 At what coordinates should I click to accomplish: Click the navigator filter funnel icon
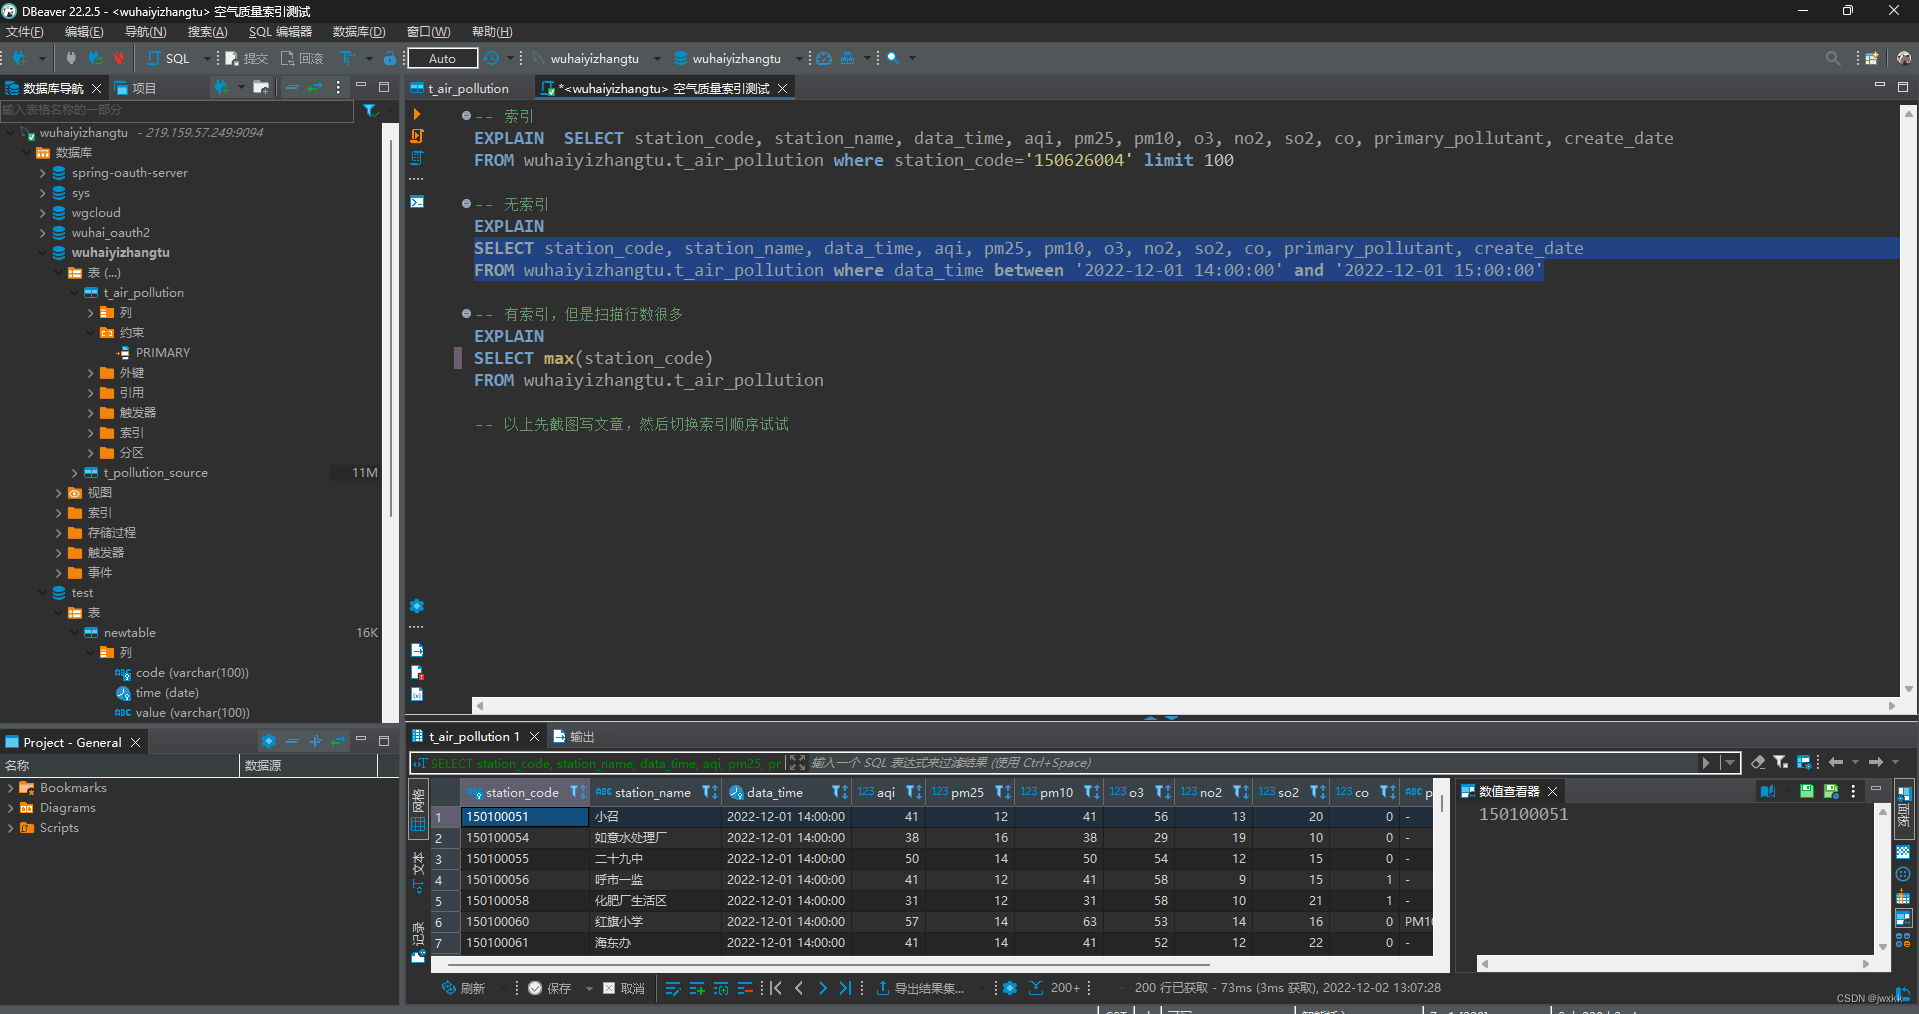370,110
